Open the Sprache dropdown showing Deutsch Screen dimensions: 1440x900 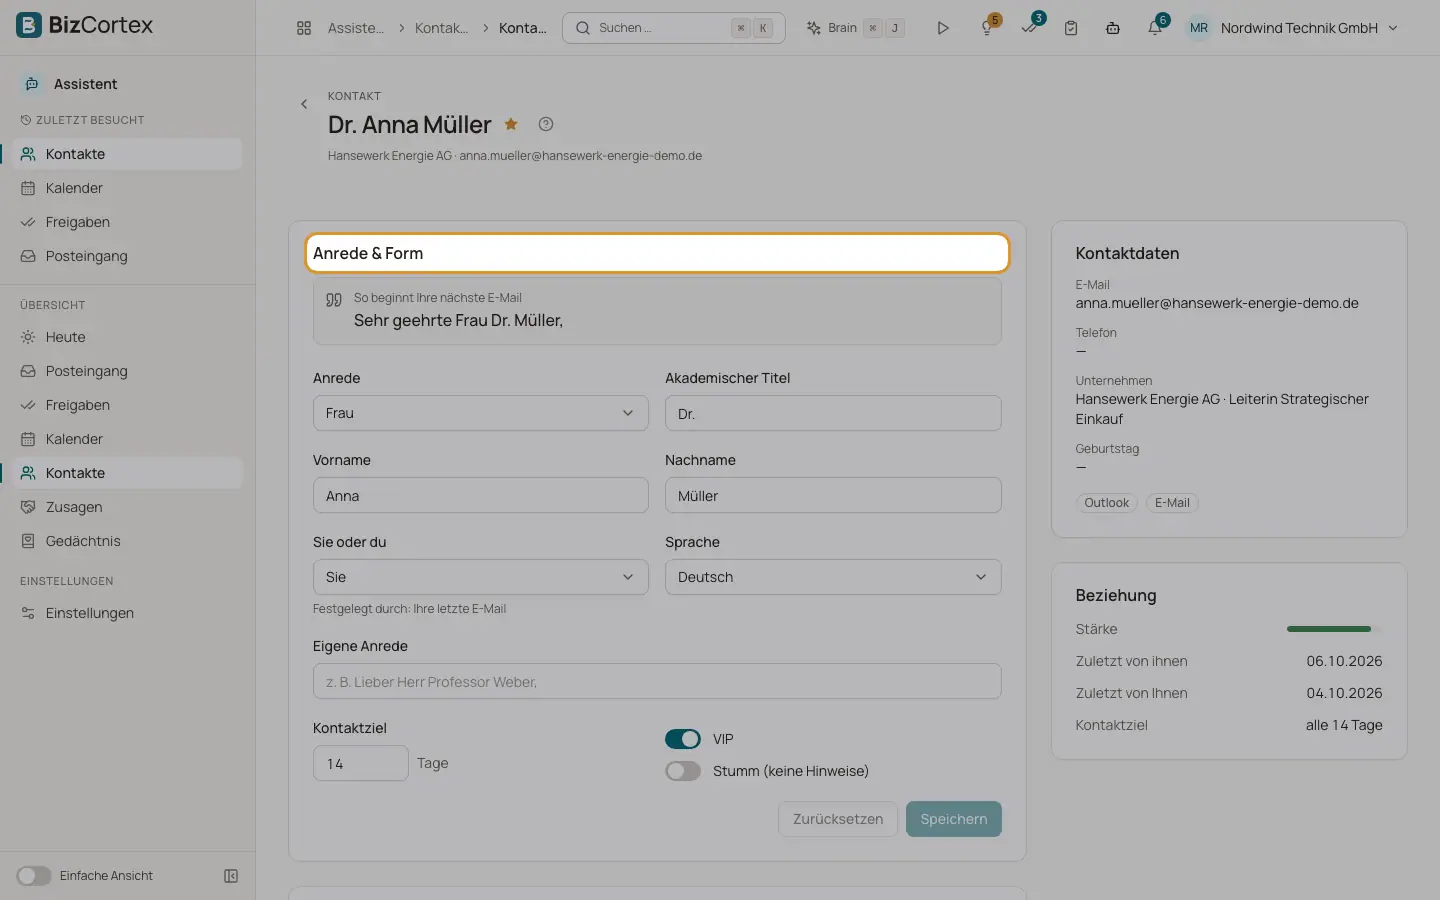[833, 577]
